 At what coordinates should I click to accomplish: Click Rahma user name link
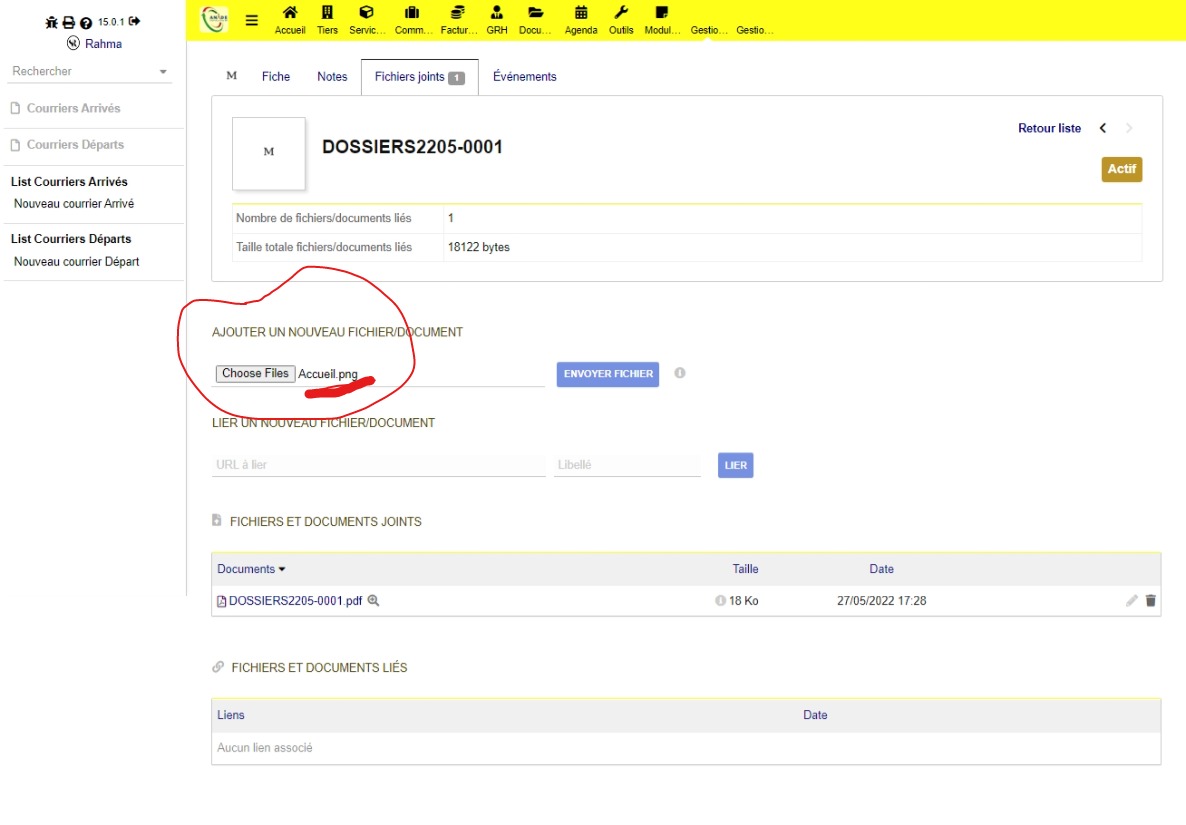104,44
